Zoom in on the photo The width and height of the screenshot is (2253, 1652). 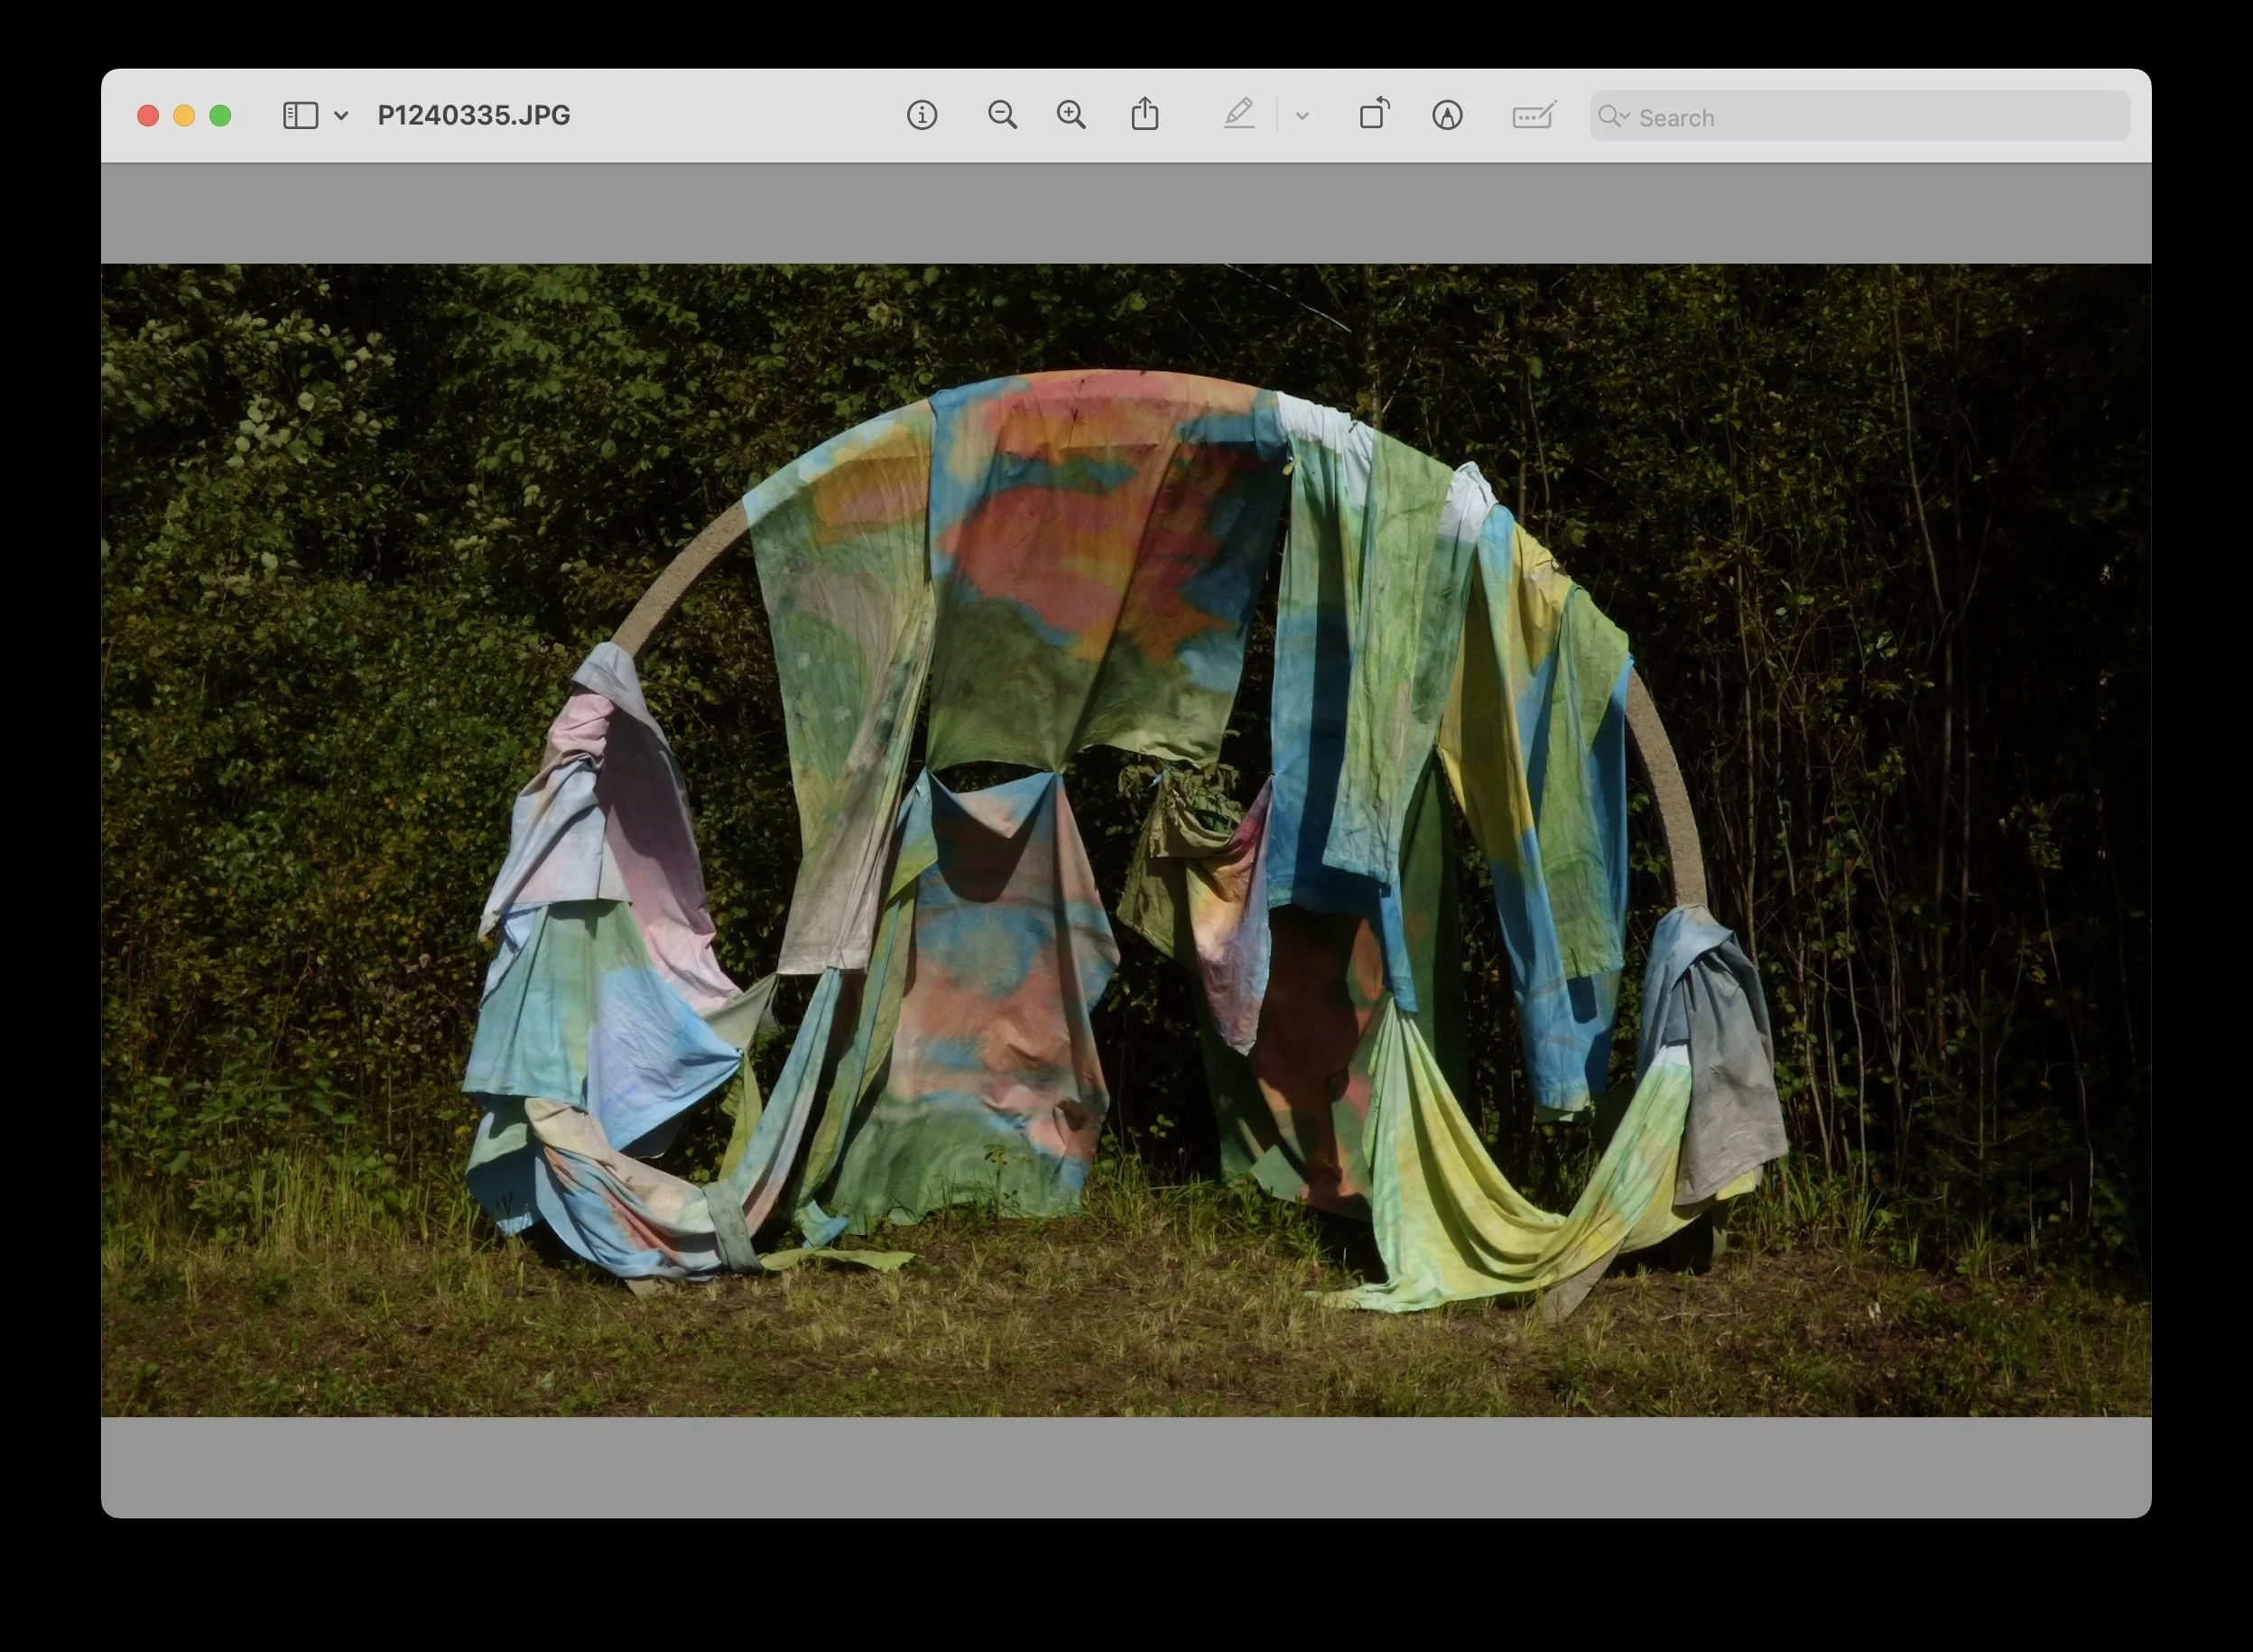(1071, 116)
